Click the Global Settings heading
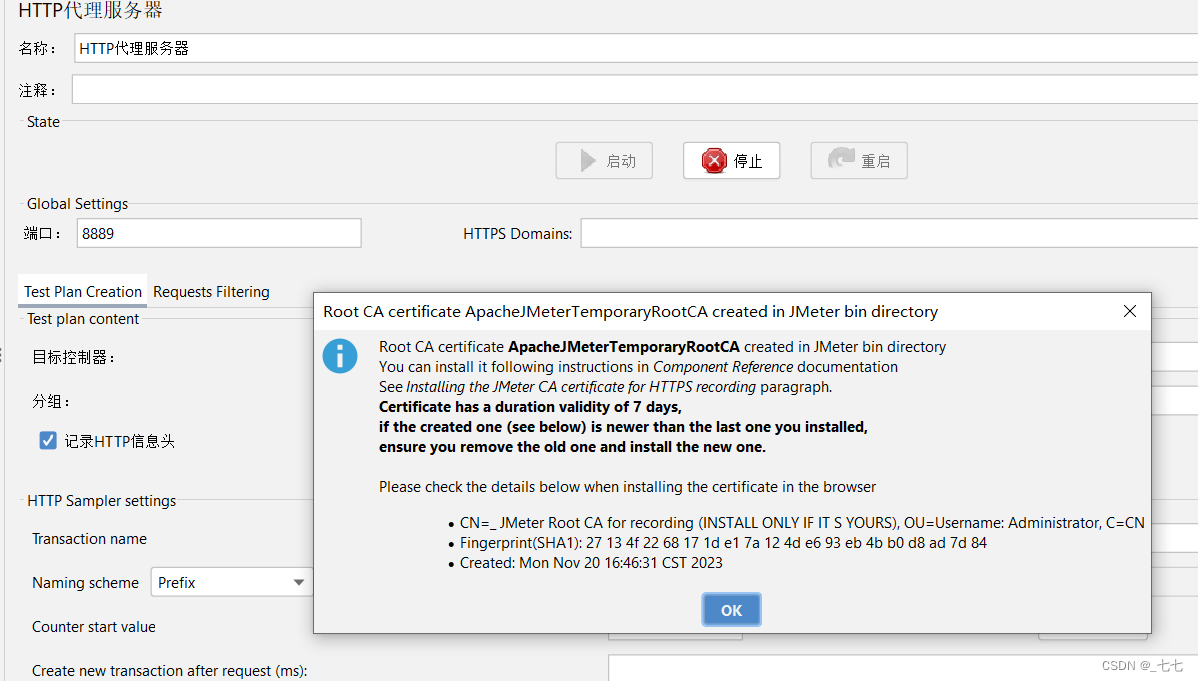This screenshot has height=681, width=1198. pos(77,204)
